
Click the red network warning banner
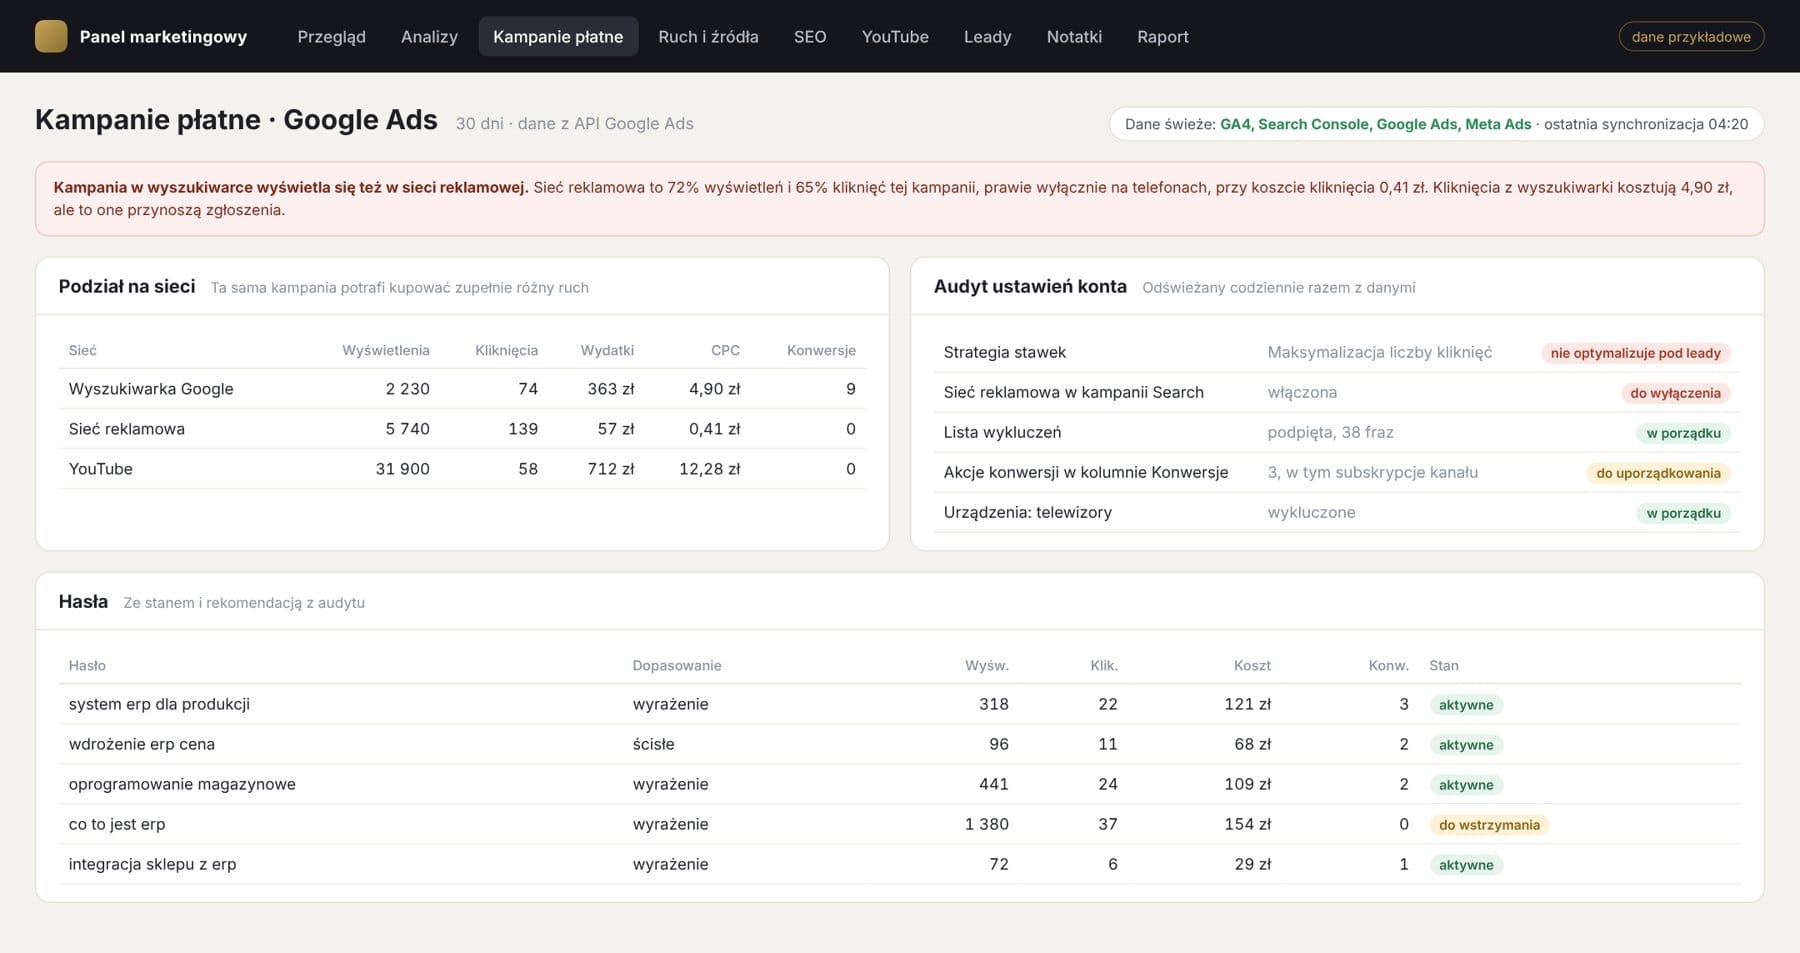[900, 198]
